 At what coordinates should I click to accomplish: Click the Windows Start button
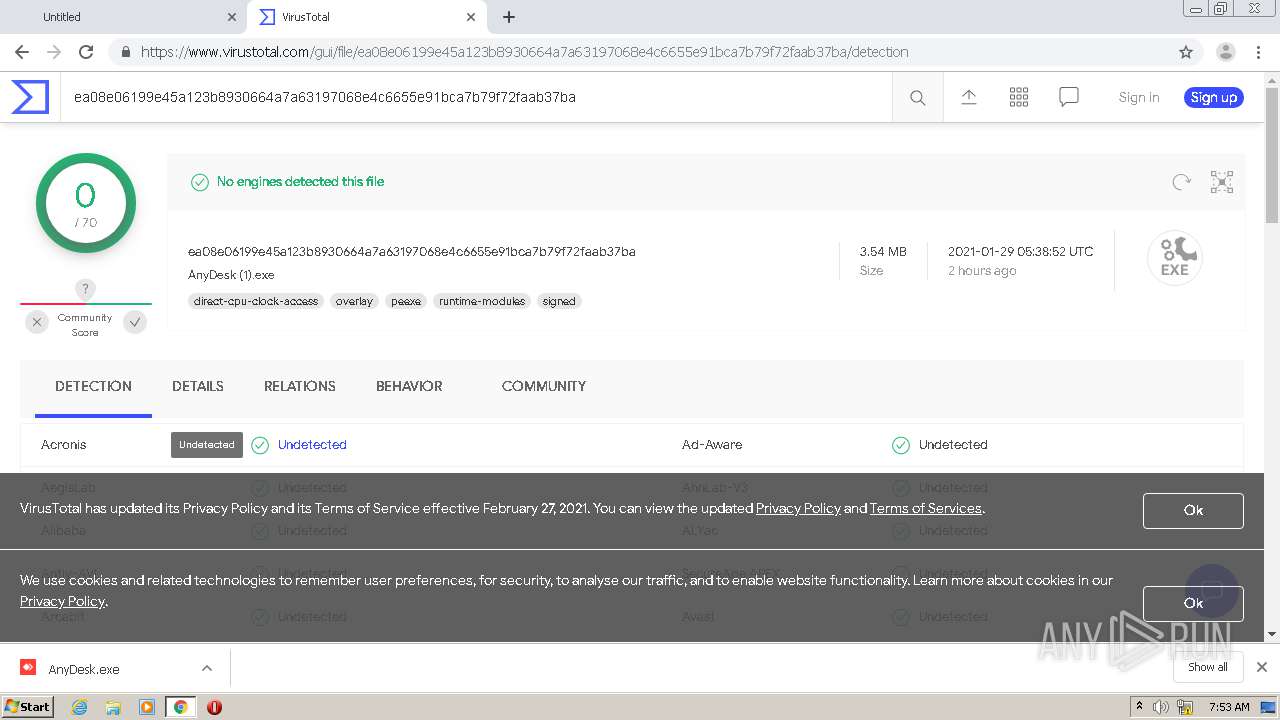tap(28, 707)
